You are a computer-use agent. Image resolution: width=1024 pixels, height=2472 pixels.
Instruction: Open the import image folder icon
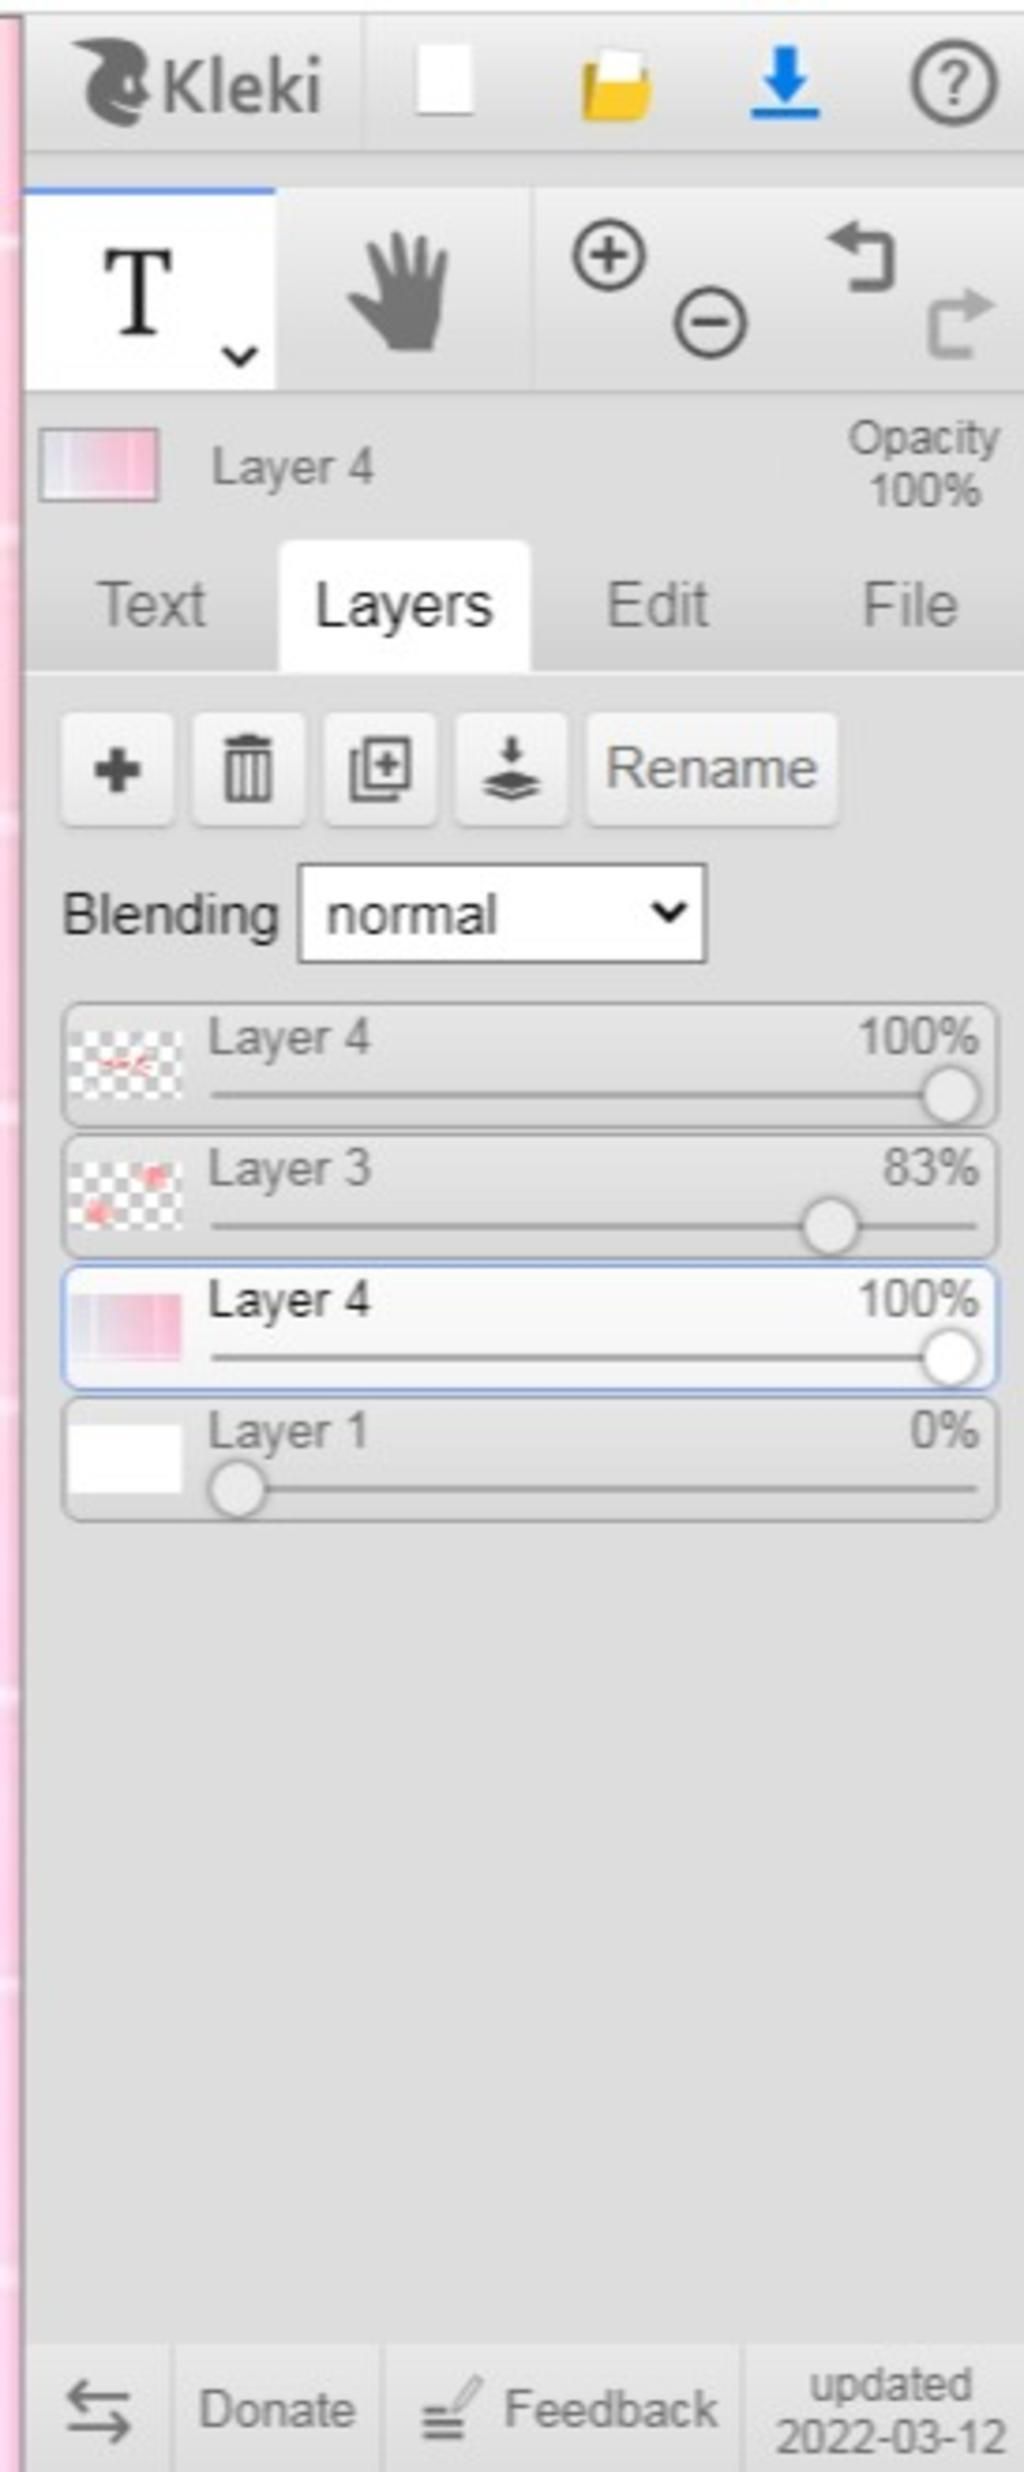616,86
